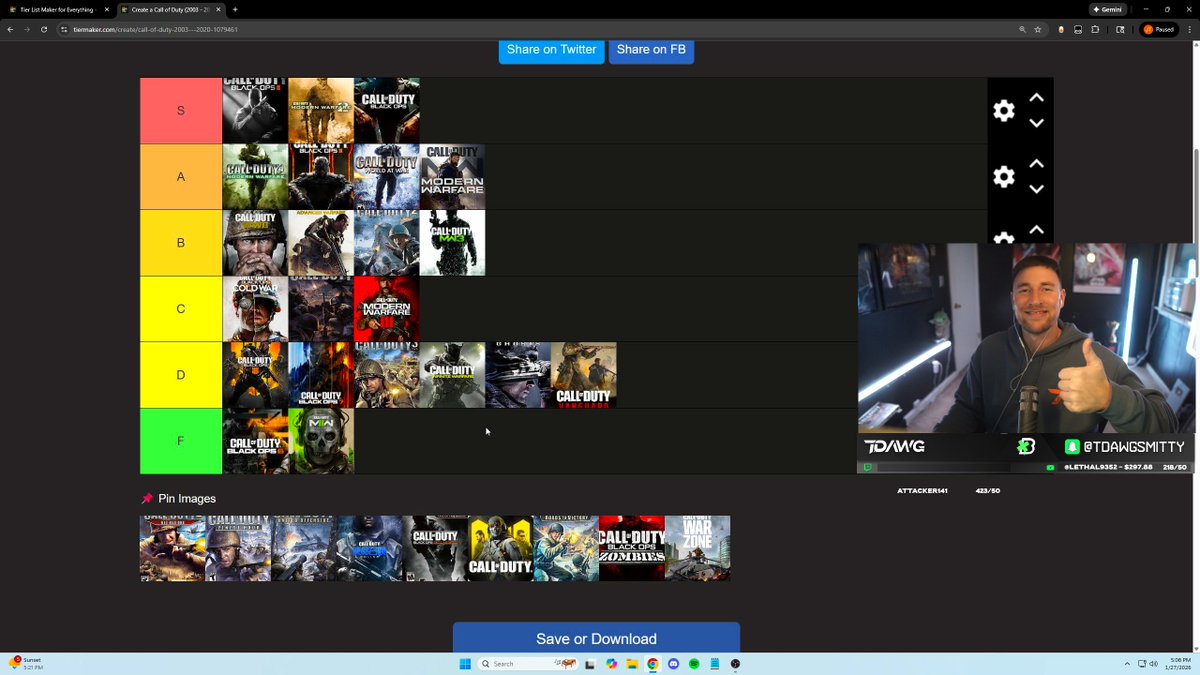Select Black Ops cover in S tier
The image size is (1200, 675).
(387, 111)
